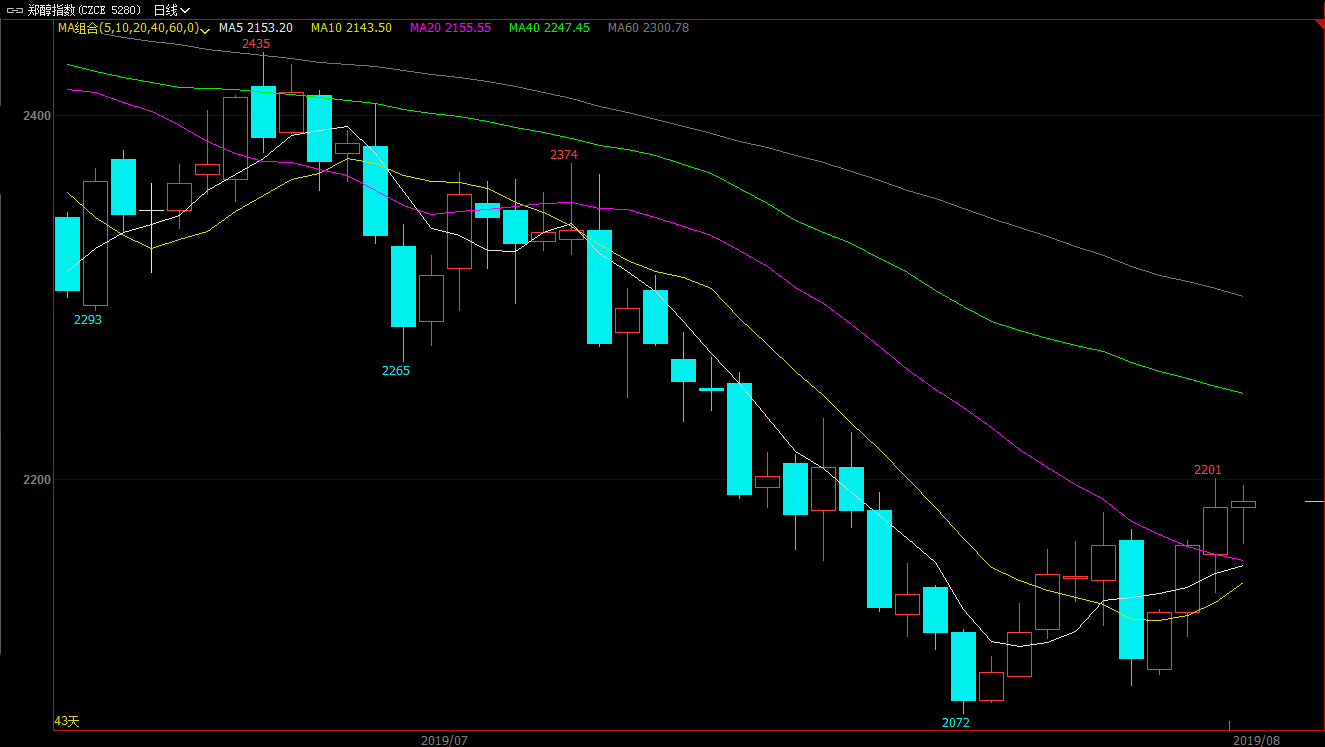1325x747 pixels.
Task: Click the 2374 price annotation
Action: (564, 155)
